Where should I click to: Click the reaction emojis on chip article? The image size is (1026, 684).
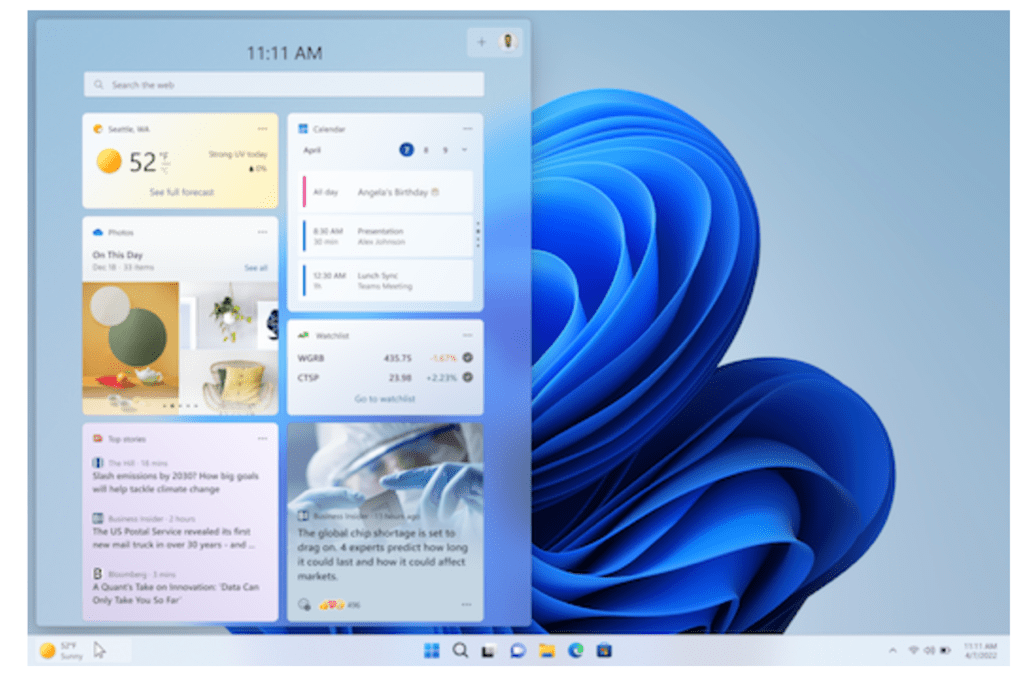tap(332, 605)
